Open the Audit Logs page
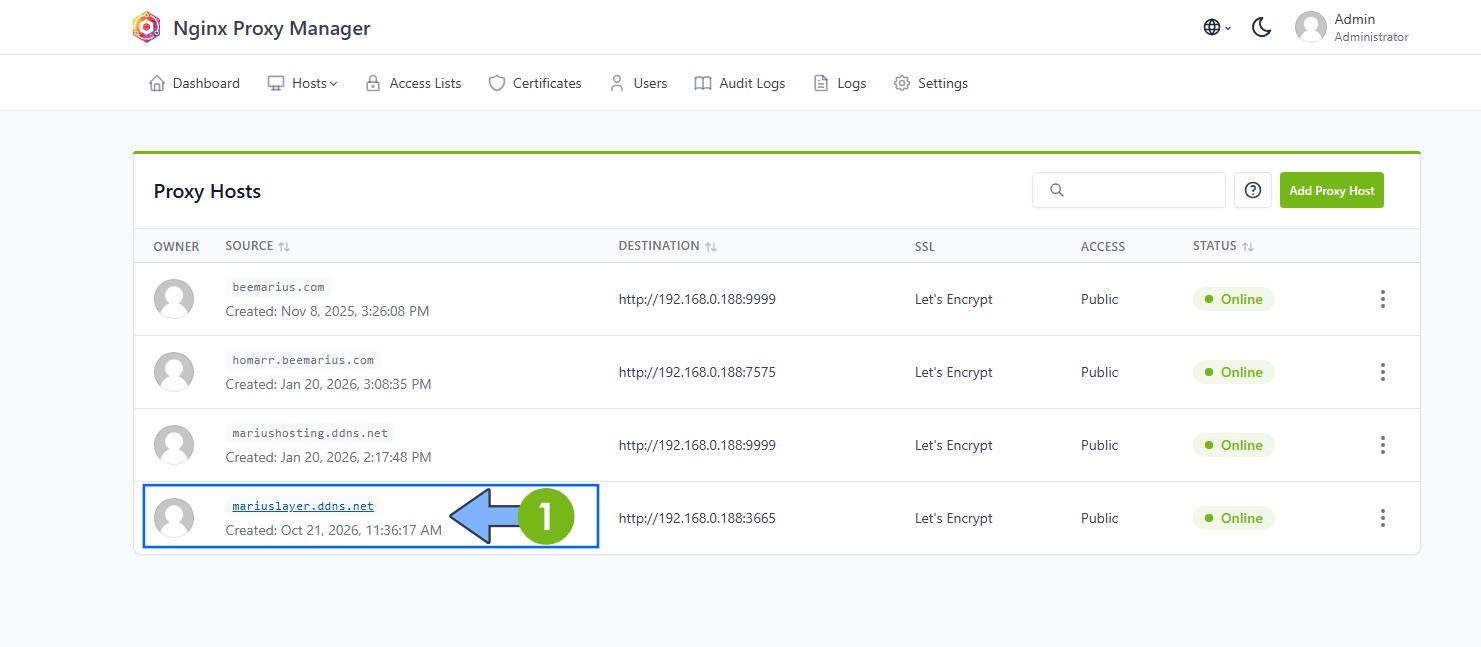Image resolution: width=1481 pixels, height=647 pixels. [740, 83]
